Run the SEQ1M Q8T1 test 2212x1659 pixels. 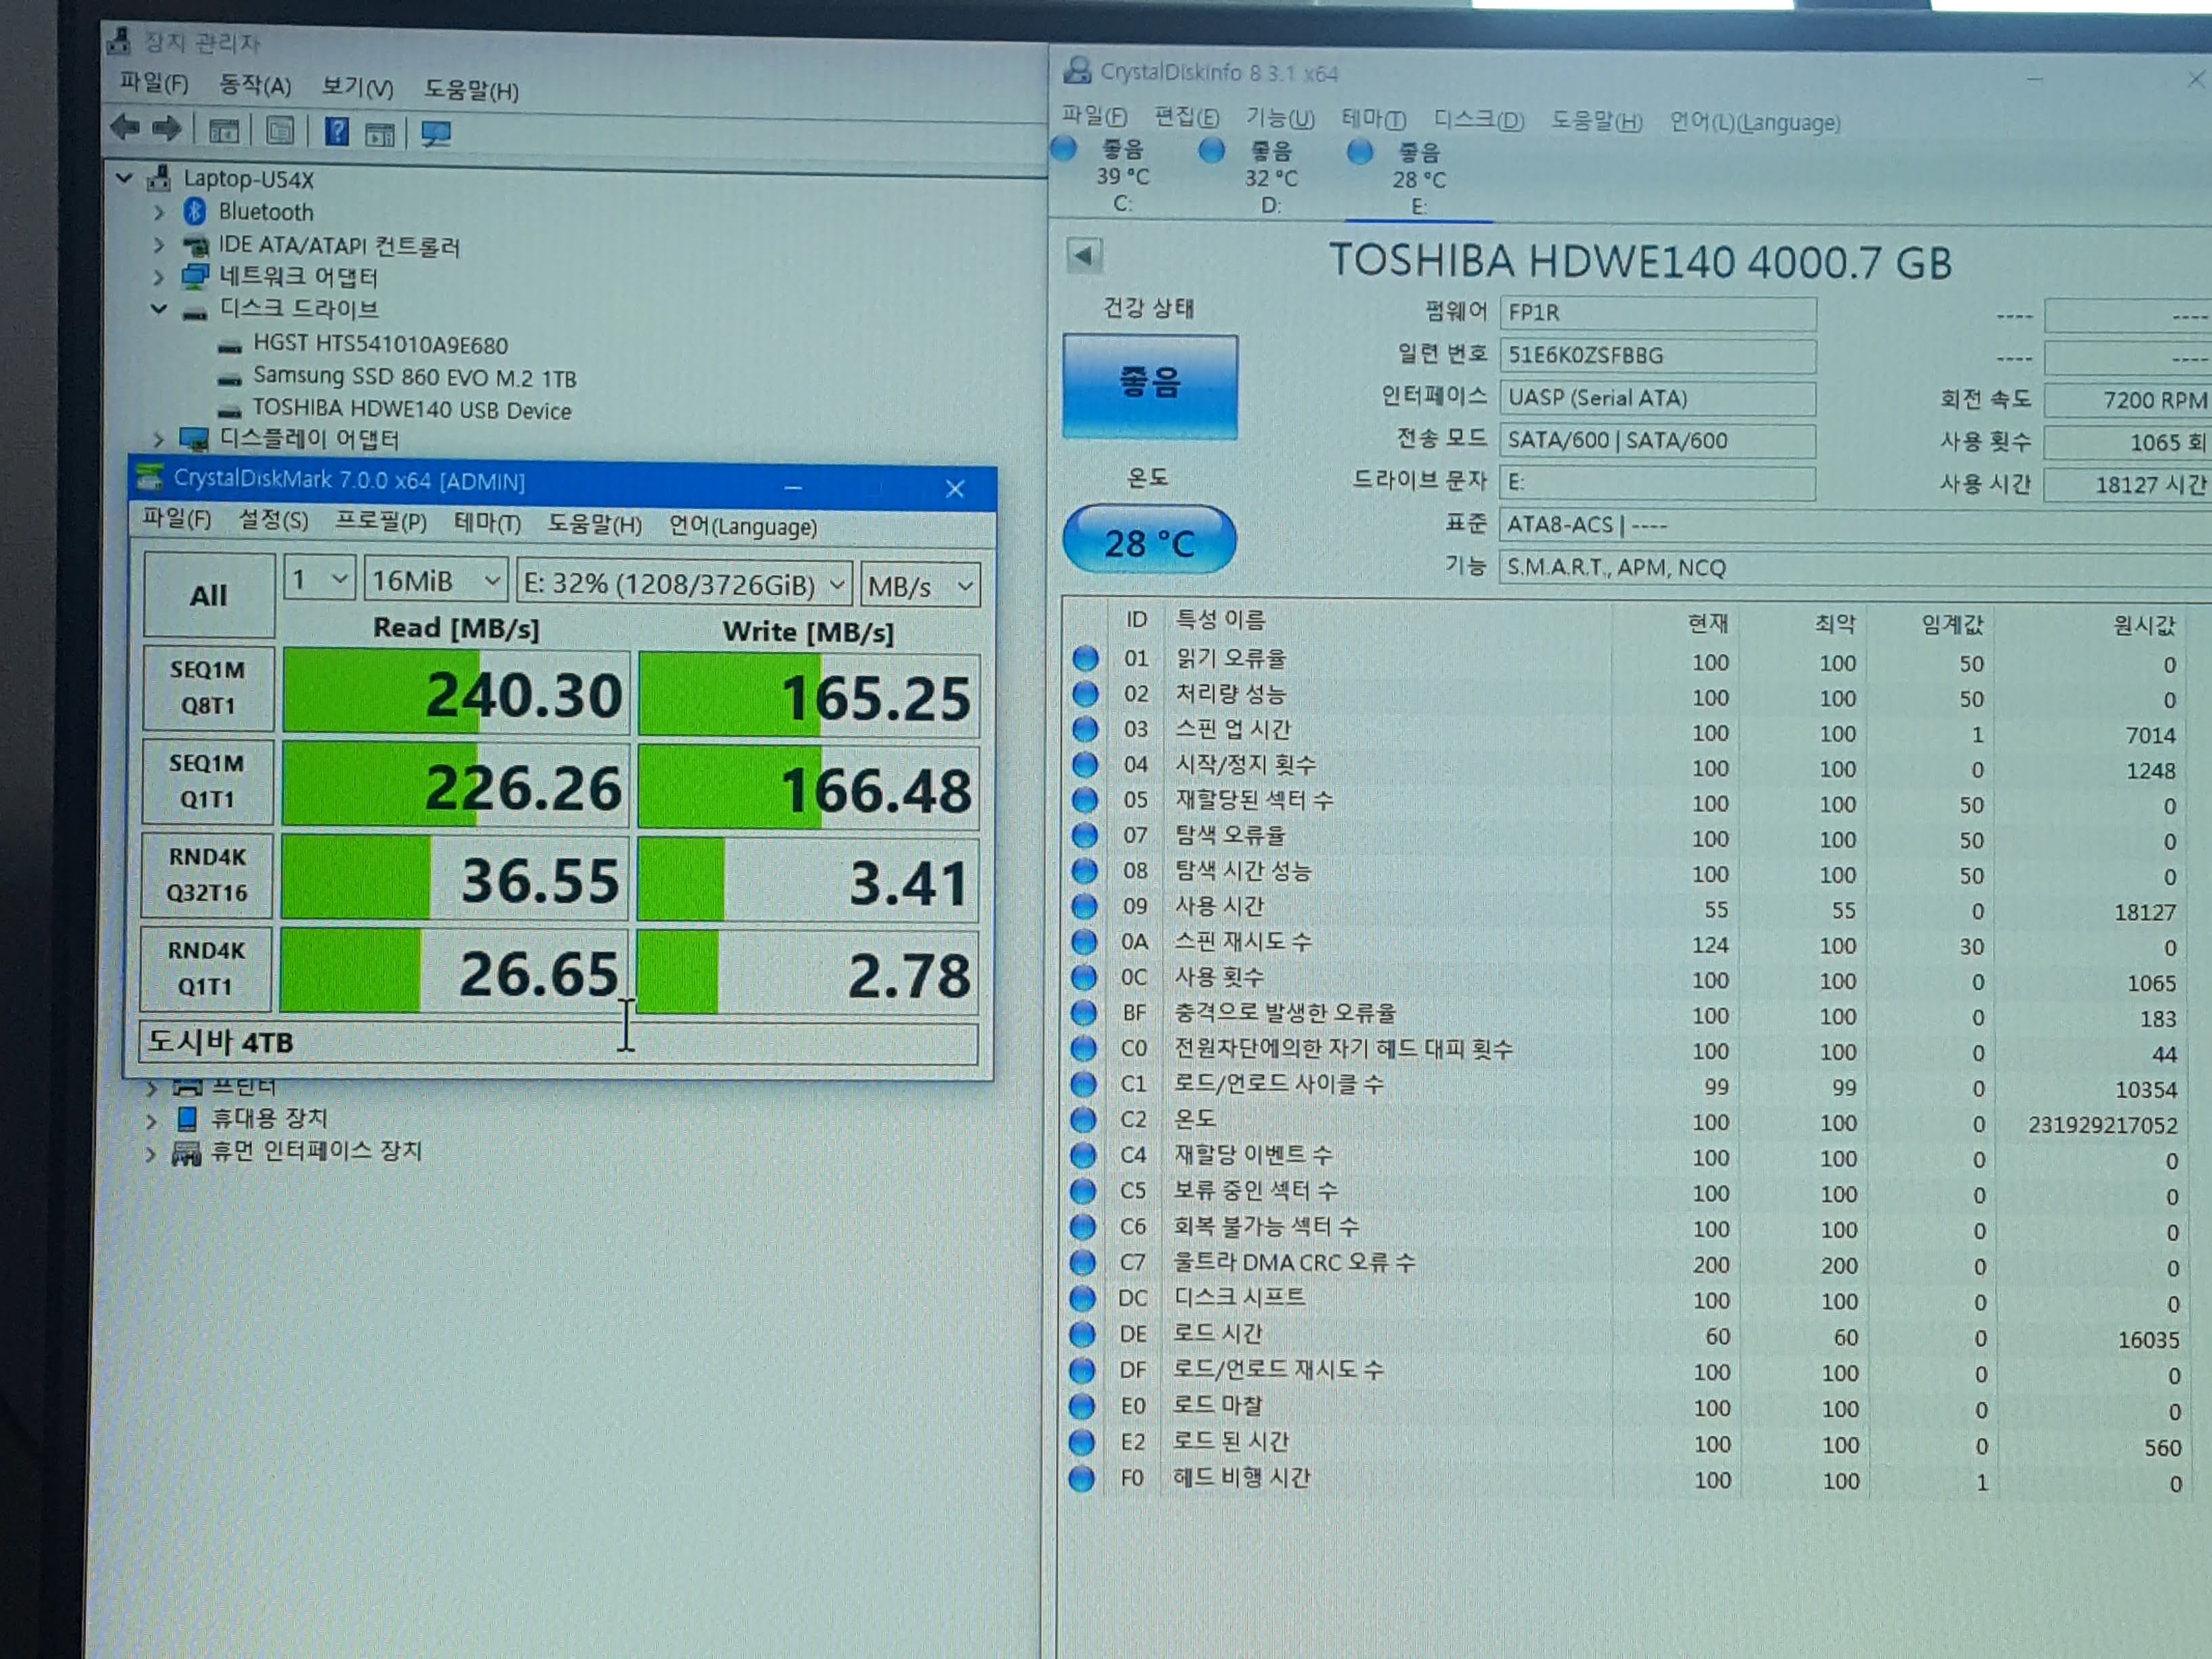208,688
